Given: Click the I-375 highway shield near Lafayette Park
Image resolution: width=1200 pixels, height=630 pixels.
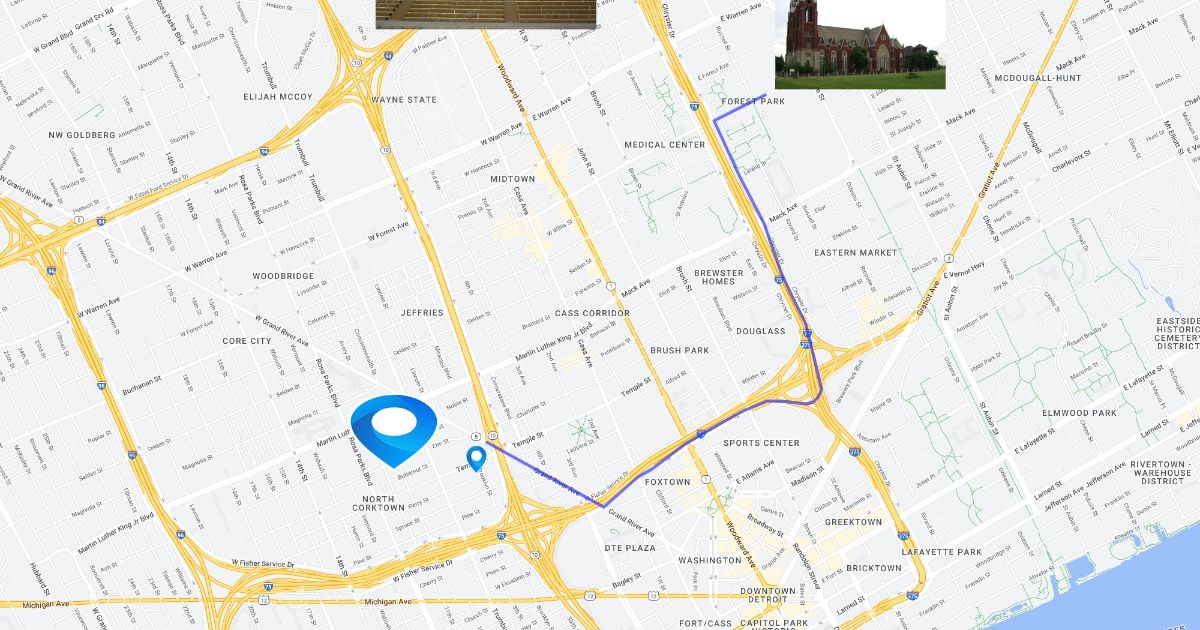Looking at the screenshot, I should [x=903, y=536].
